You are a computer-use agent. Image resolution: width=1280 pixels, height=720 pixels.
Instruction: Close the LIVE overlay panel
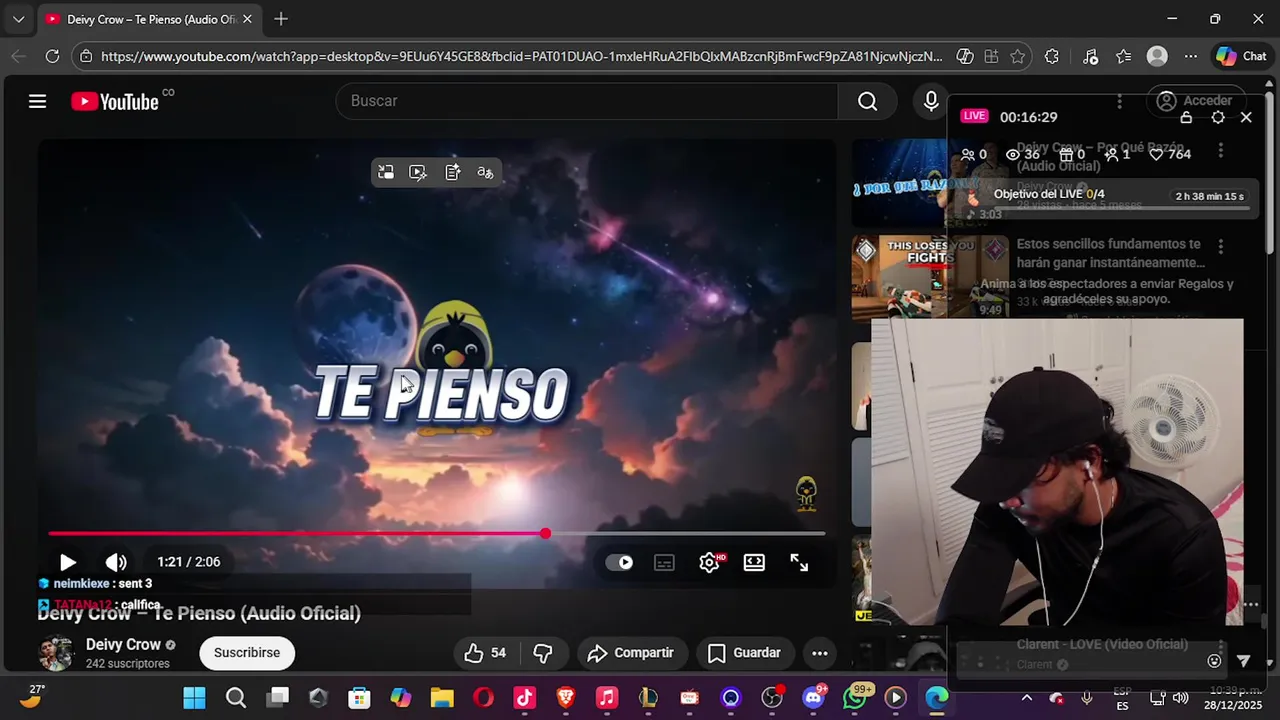click(x=1246, y=117)
